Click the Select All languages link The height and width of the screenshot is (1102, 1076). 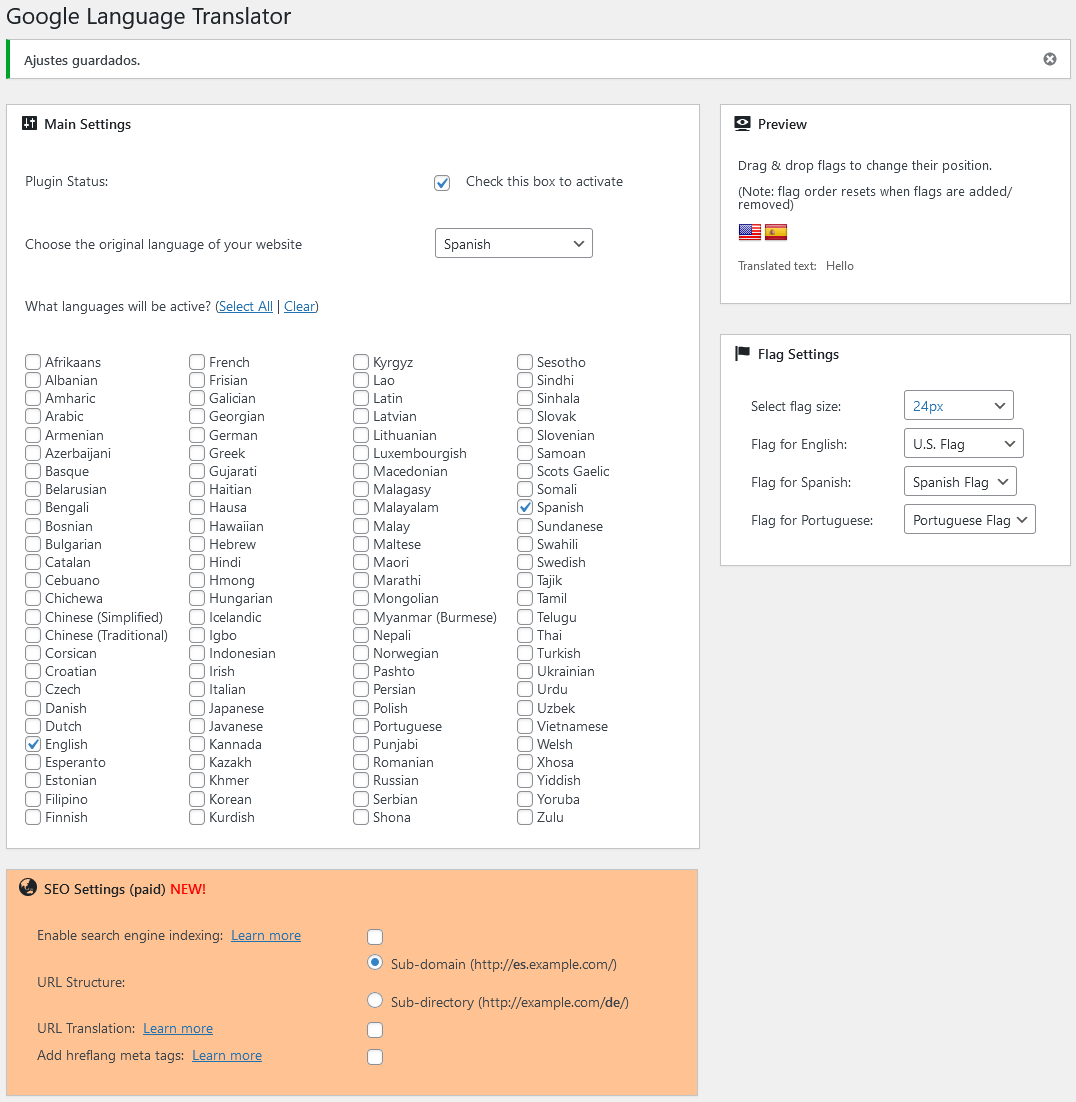pos(246,307)
